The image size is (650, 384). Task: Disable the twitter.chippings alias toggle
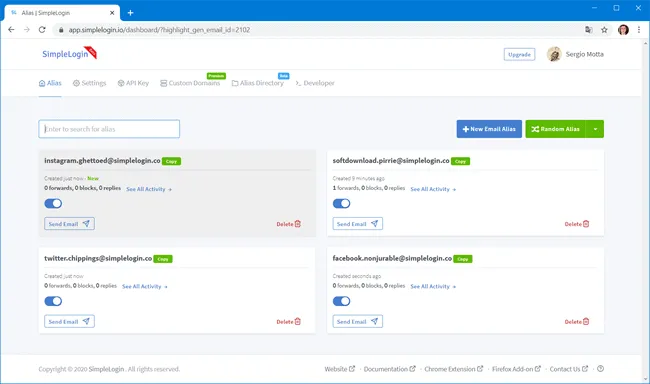[x=53, y=301]
